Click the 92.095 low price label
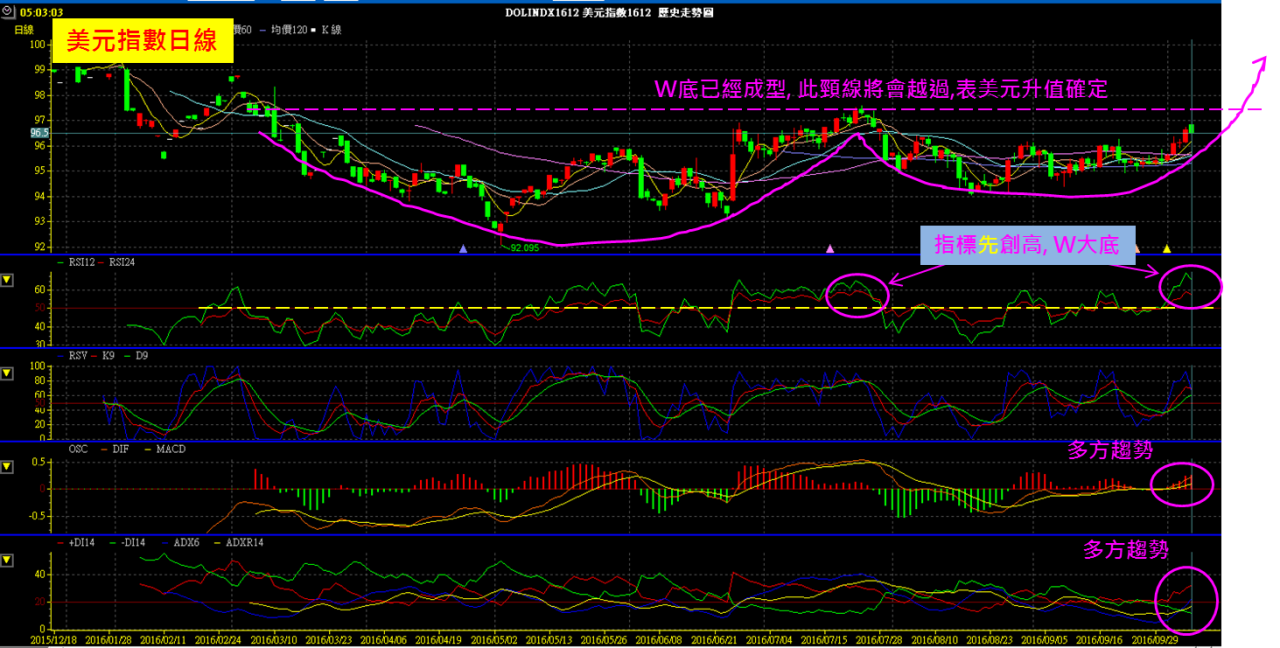This screenshot has width=1280, height=648. pos(524,247)
